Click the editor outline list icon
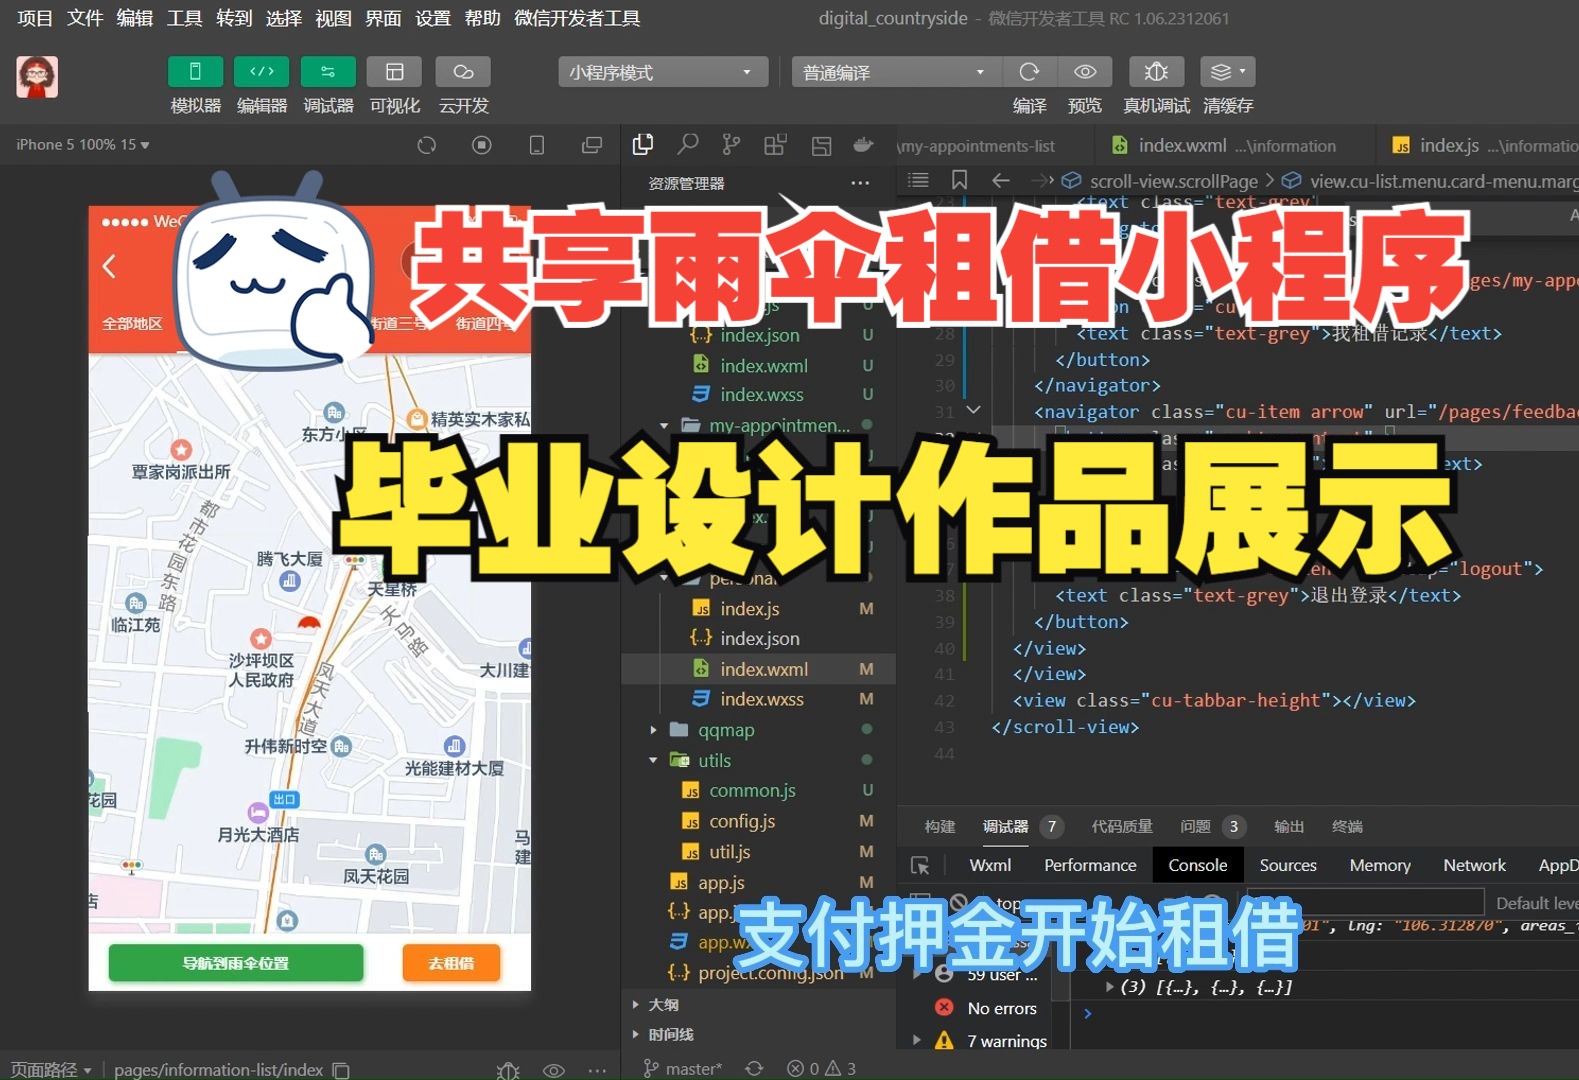The image size is (1579, 1080). [x=918, y=180]
